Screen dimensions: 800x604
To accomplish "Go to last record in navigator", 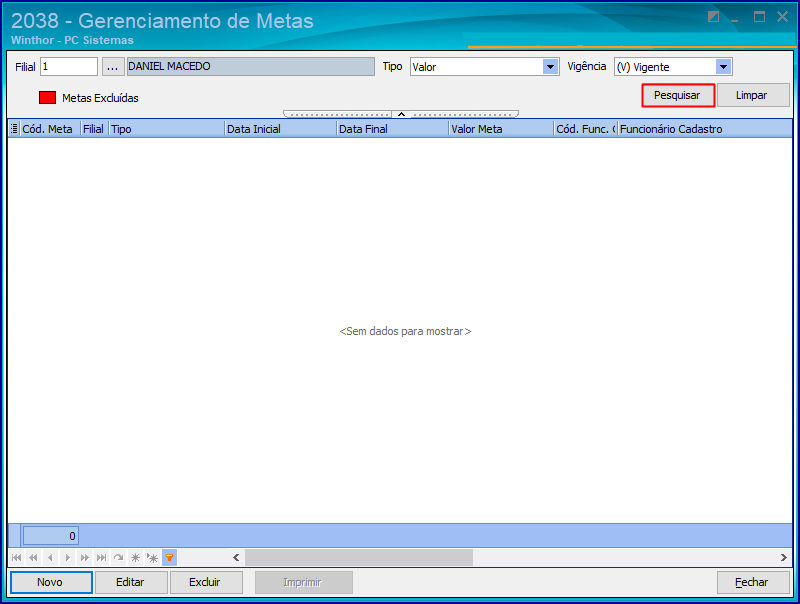I will coord(102,558).
